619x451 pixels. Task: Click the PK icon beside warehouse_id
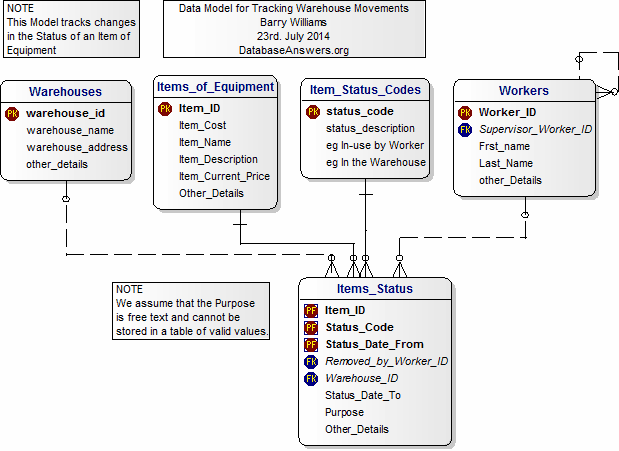(x=12, y=114)
